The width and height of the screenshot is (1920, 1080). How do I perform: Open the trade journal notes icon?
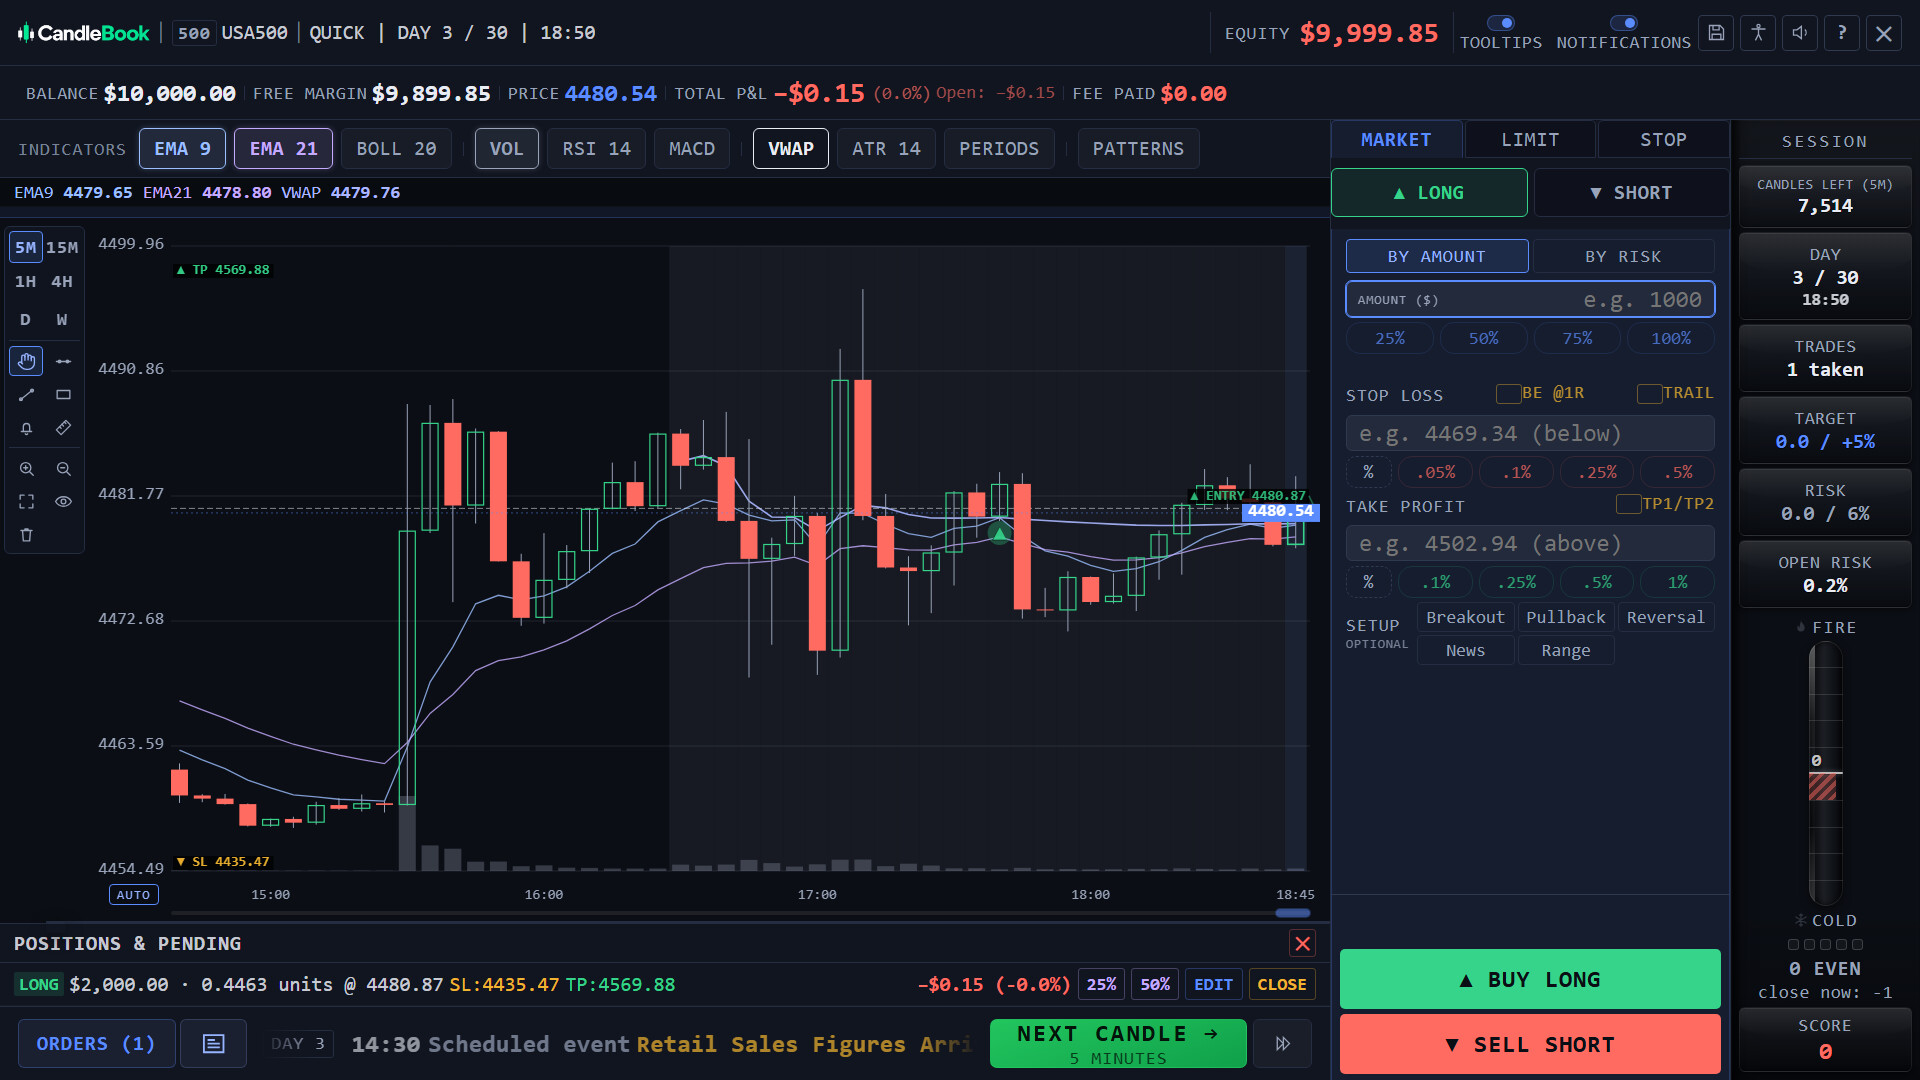tap(213, 1044)
